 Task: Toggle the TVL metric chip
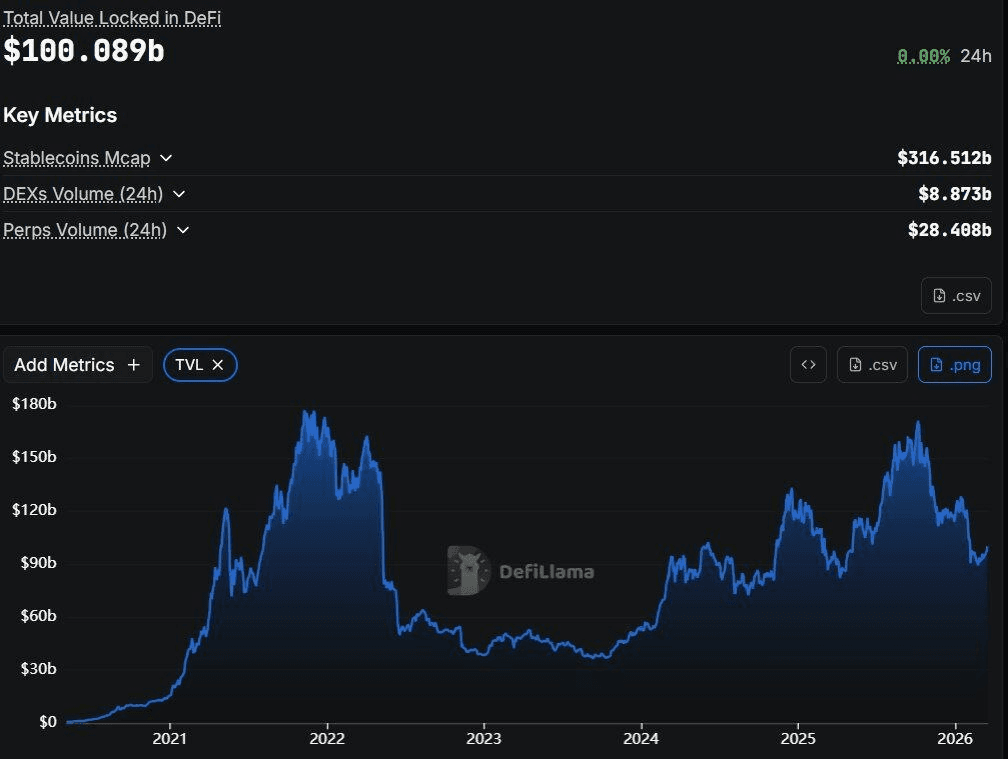click(189, 365)
